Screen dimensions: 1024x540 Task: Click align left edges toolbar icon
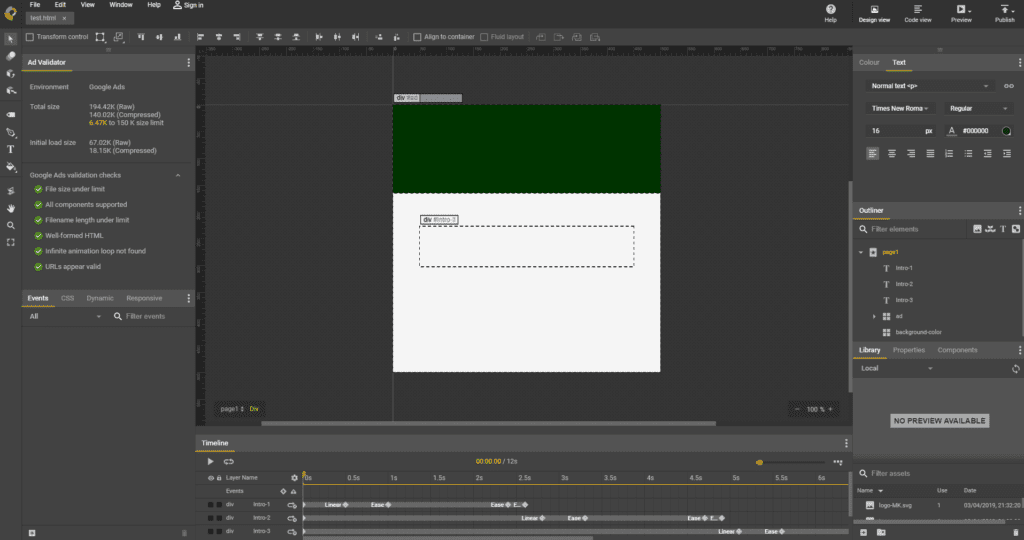pos(200,37)
